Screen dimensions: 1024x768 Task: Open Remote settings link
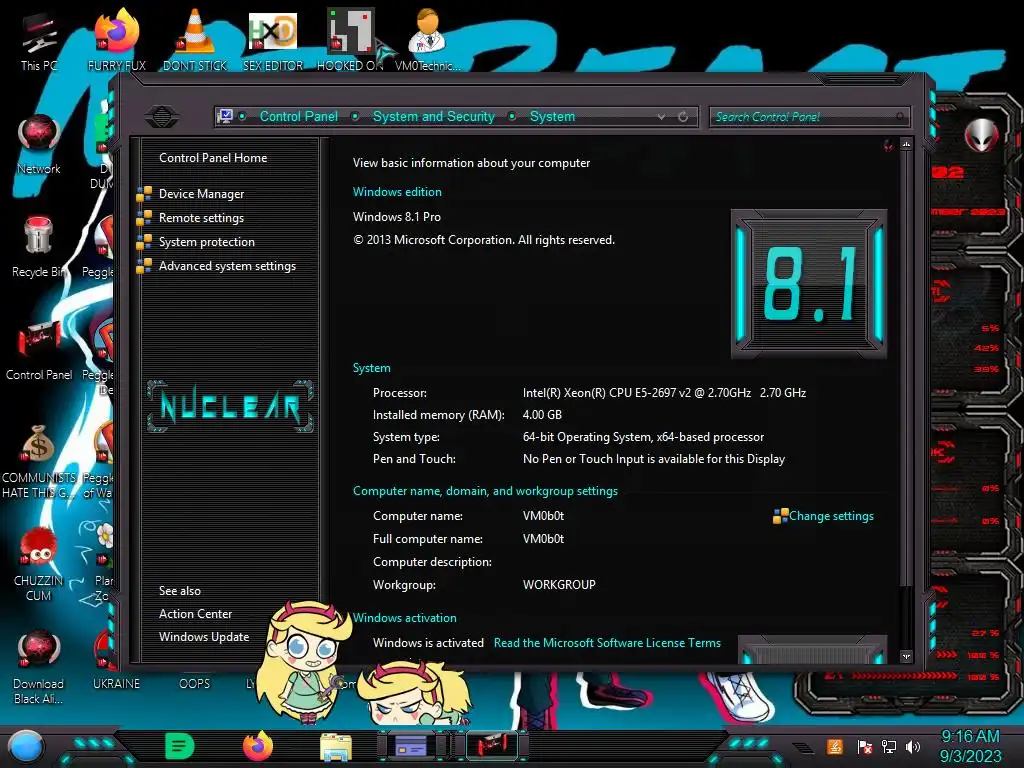(x=201, y=218)
